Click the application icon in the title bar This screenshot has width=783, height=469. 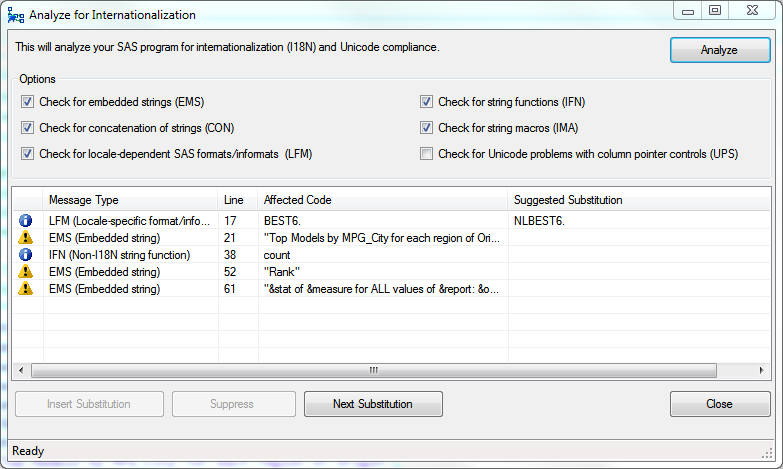[x=16, y=15]
